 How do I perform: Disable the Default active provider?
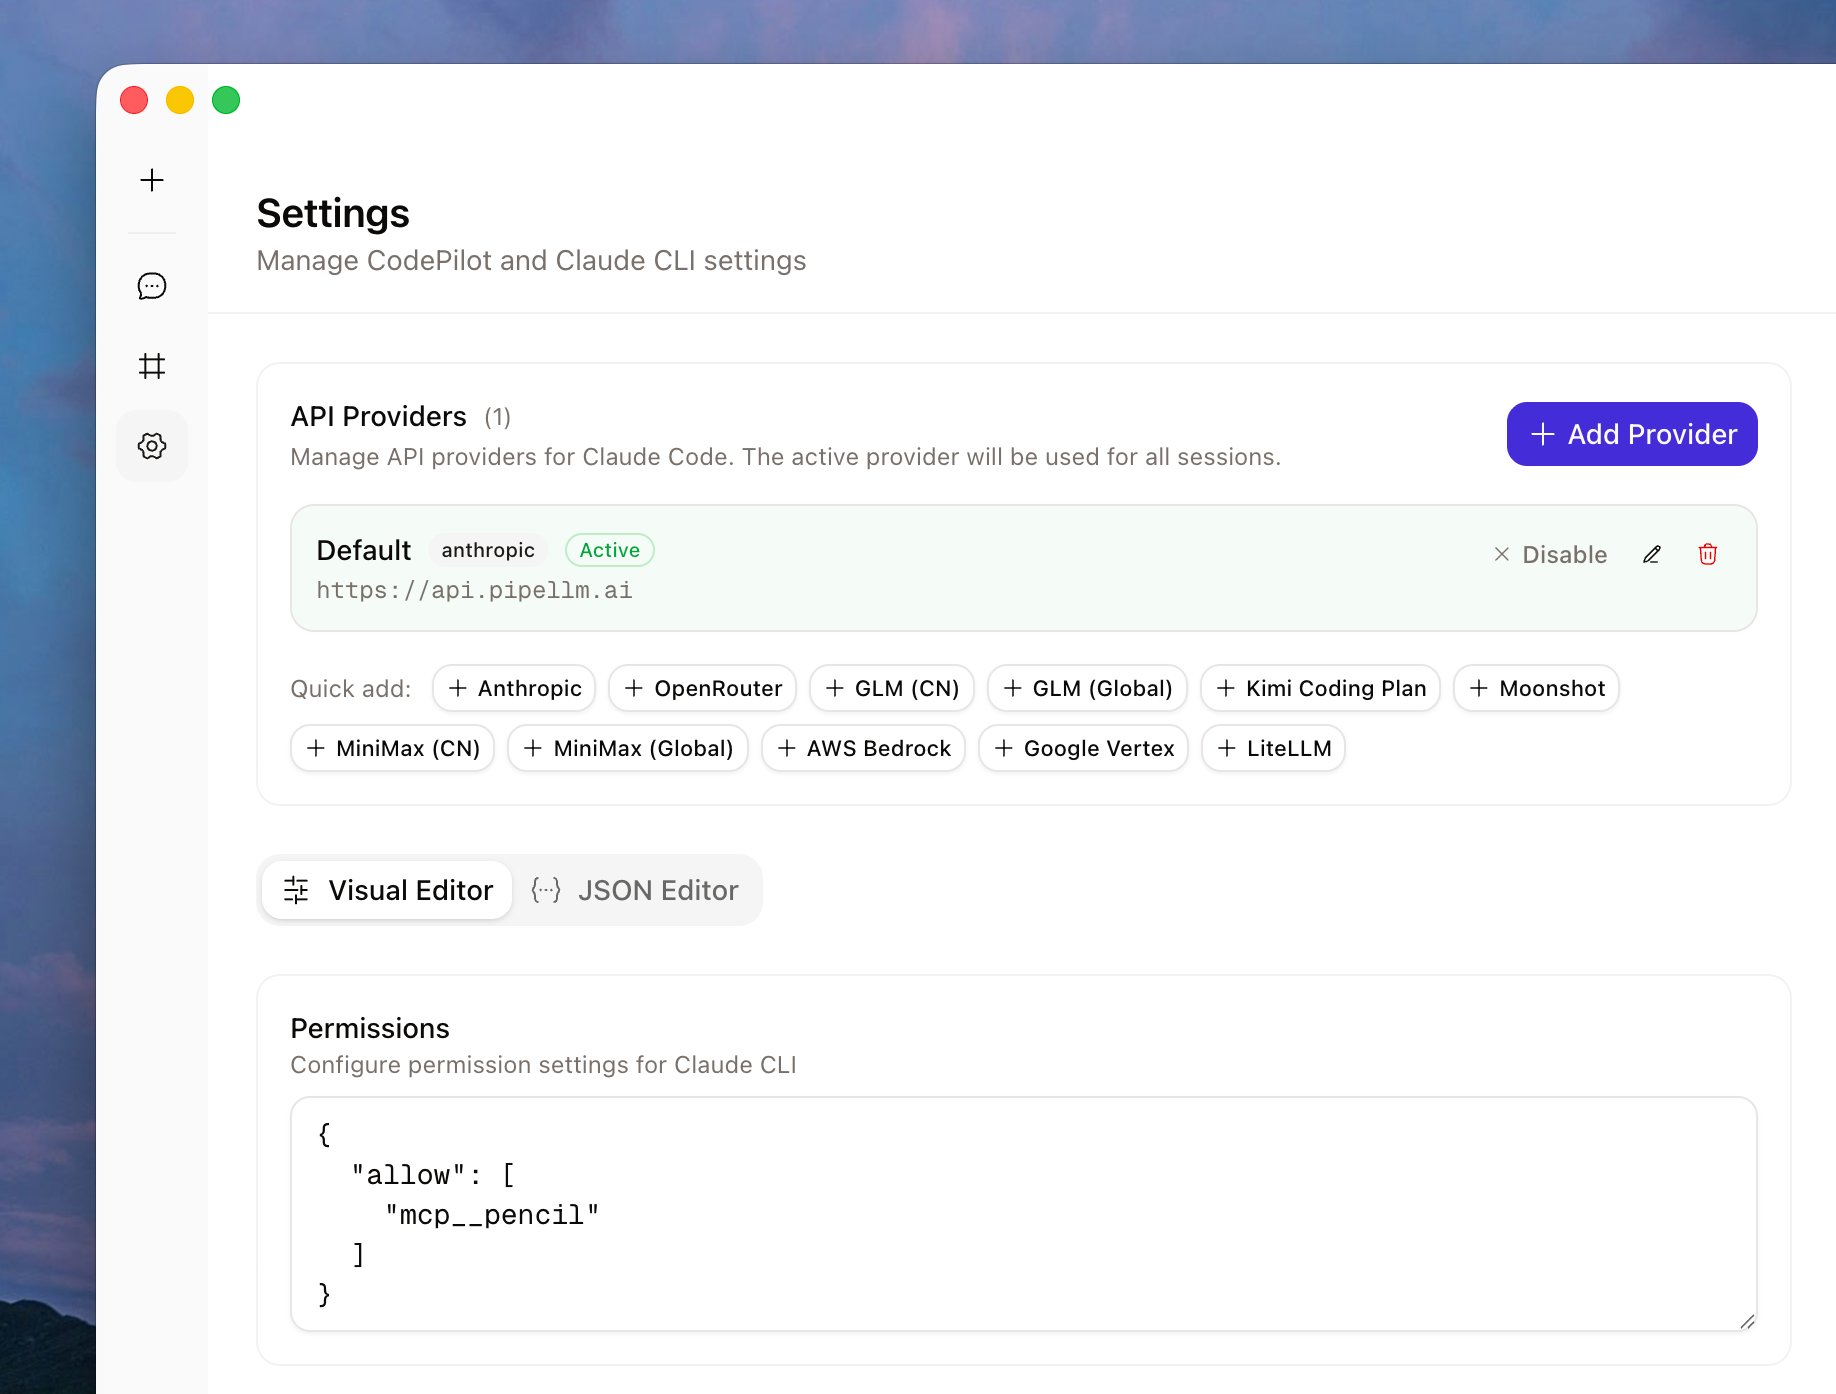click(x=1550, y=554)
